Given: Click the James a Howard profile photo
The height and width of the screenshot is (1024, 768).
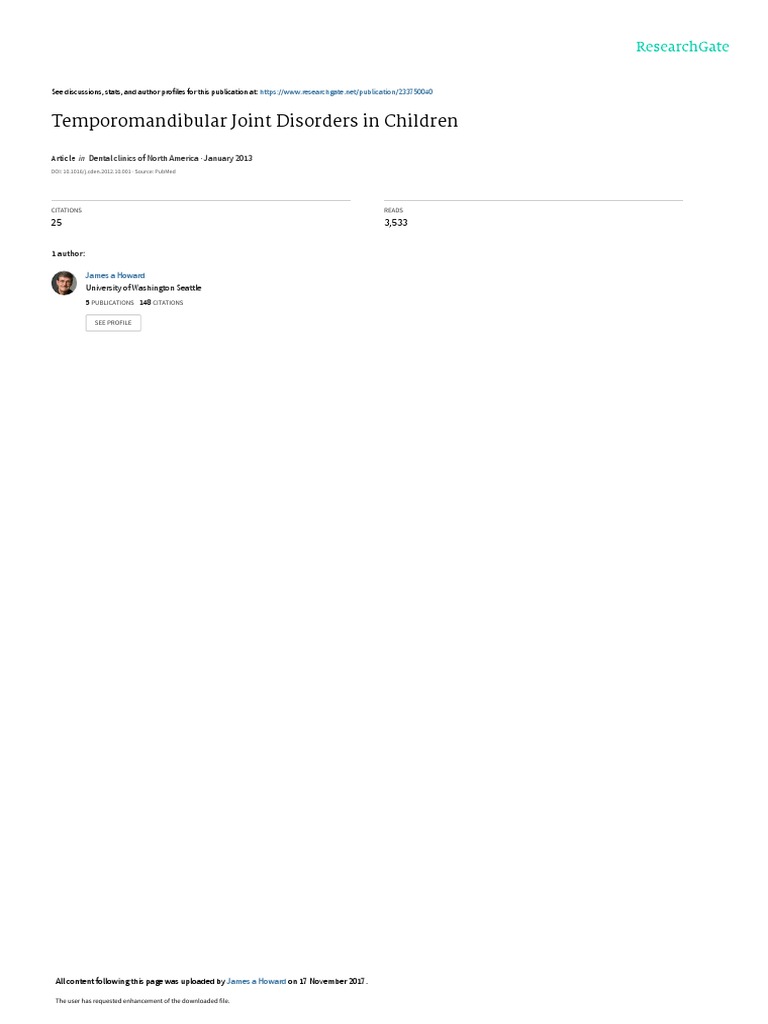Looking at the screenshot, I should click(x=64, y=283).
